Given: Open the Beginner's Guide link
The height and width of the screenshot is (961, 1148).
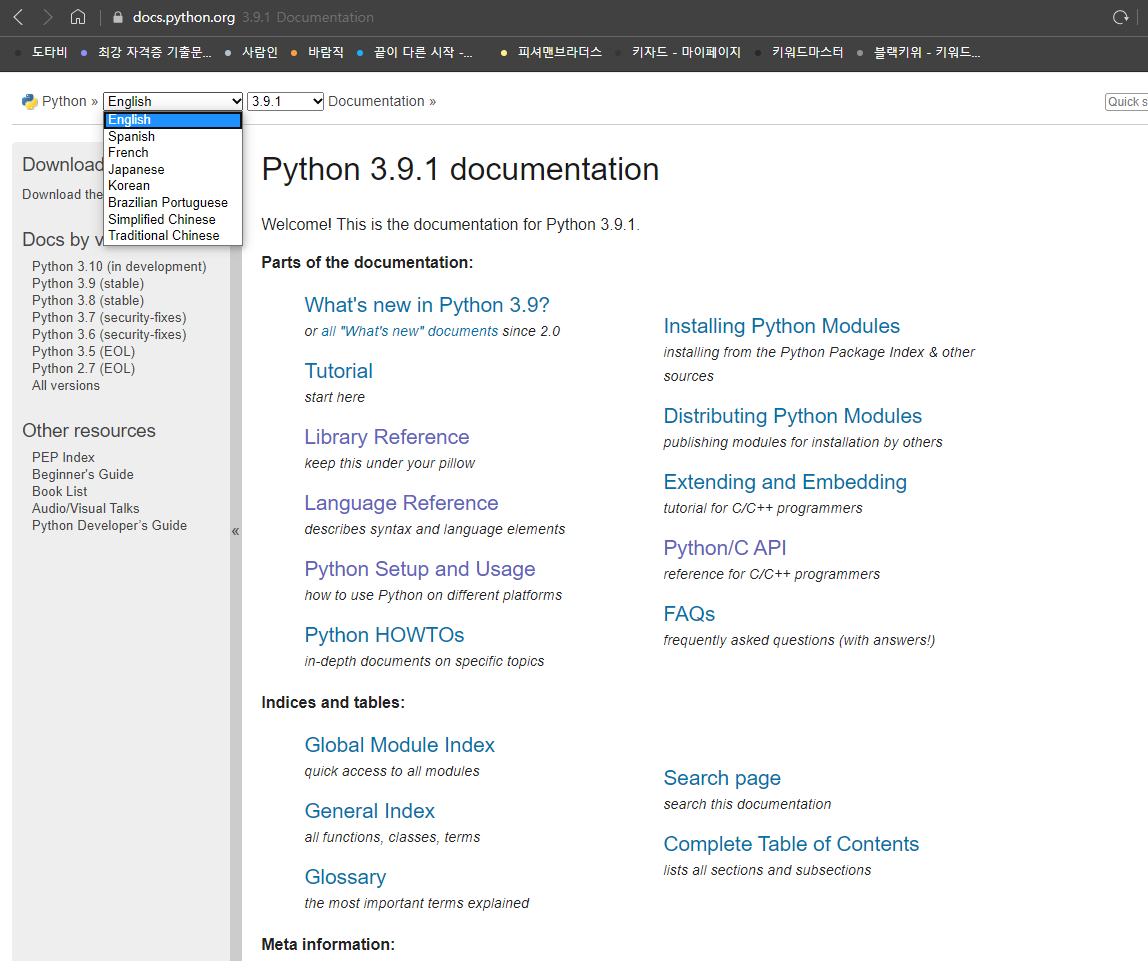Looking at the screenshot, I should point(83,474).
